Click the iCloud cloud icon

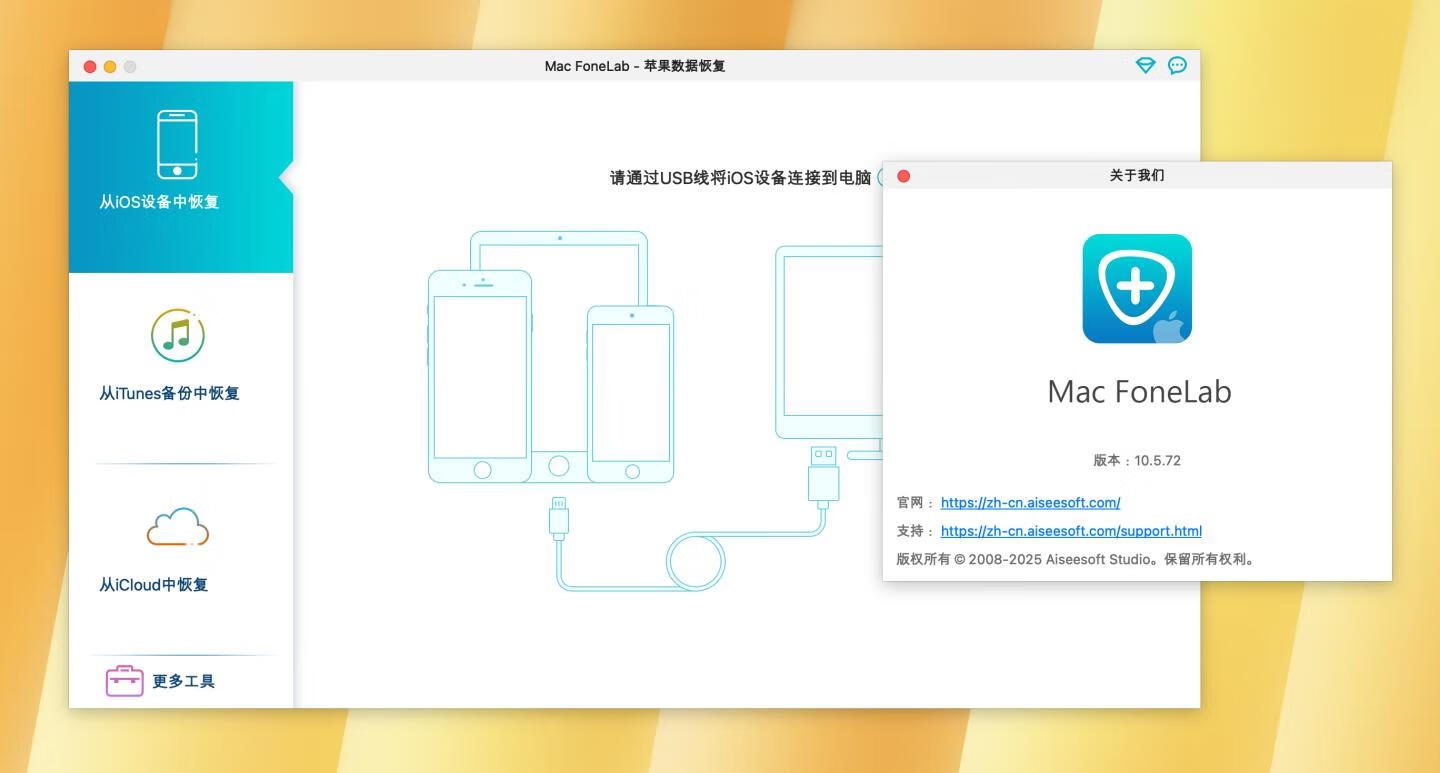click(x=178, y=526)
